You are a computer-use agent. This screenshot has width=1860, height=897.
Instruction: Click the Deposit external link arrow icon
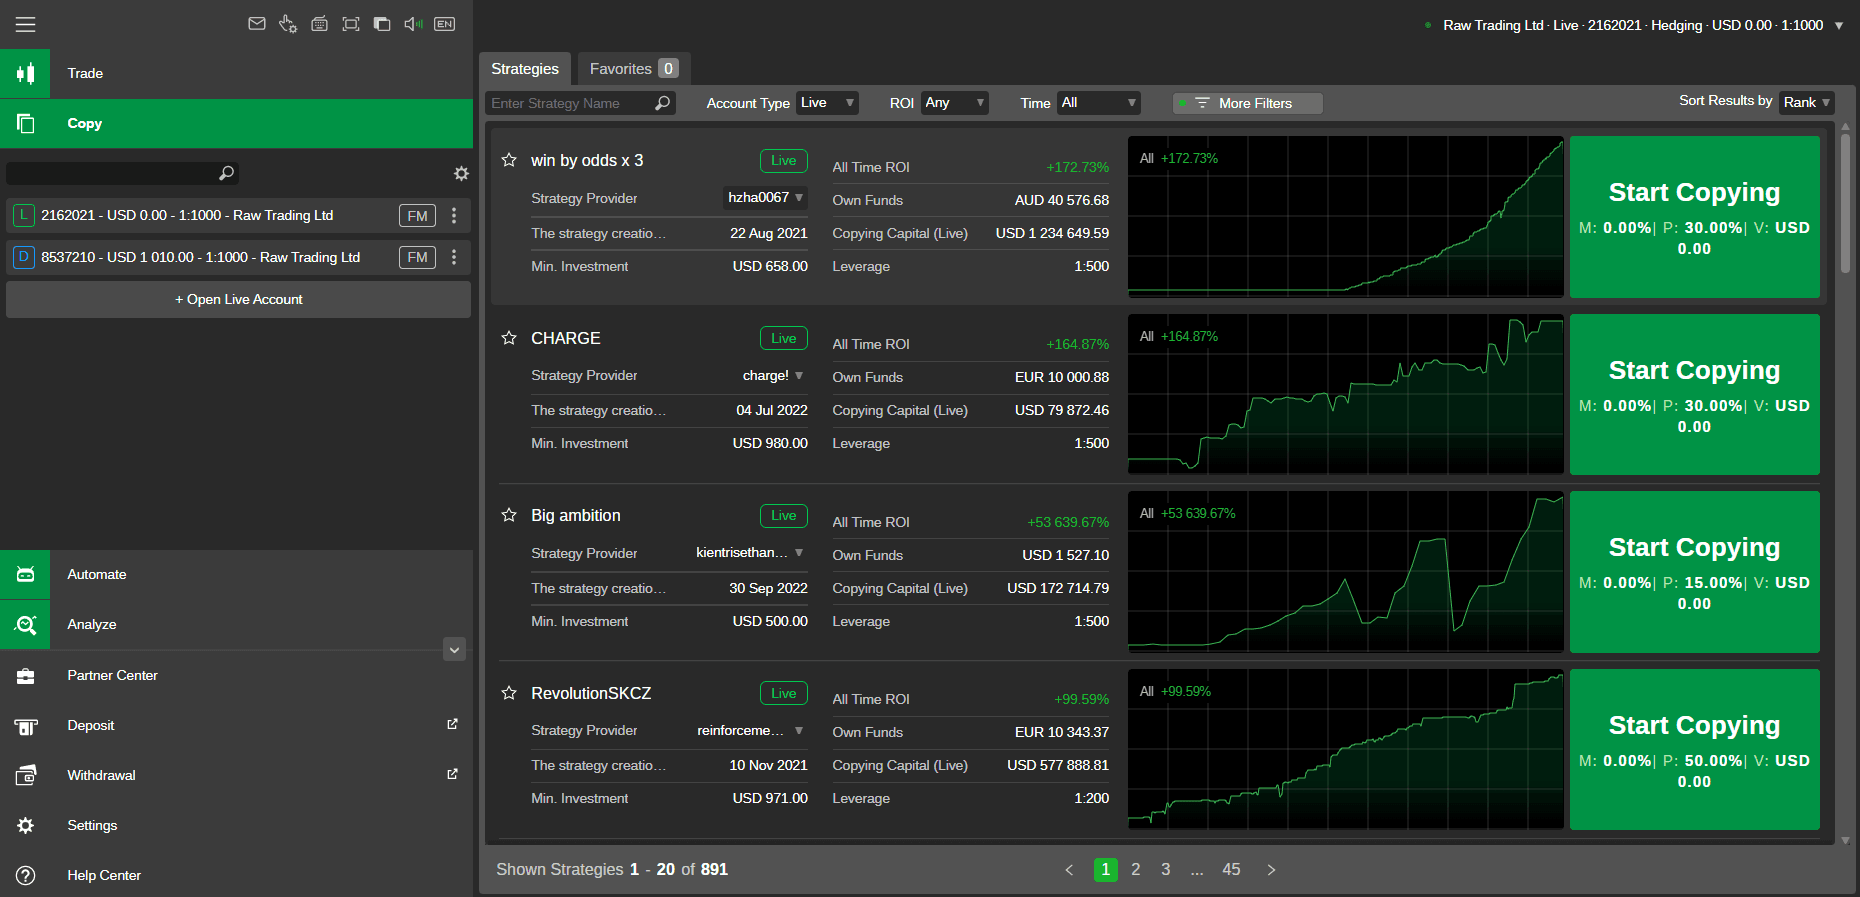[x=452, y=724]
